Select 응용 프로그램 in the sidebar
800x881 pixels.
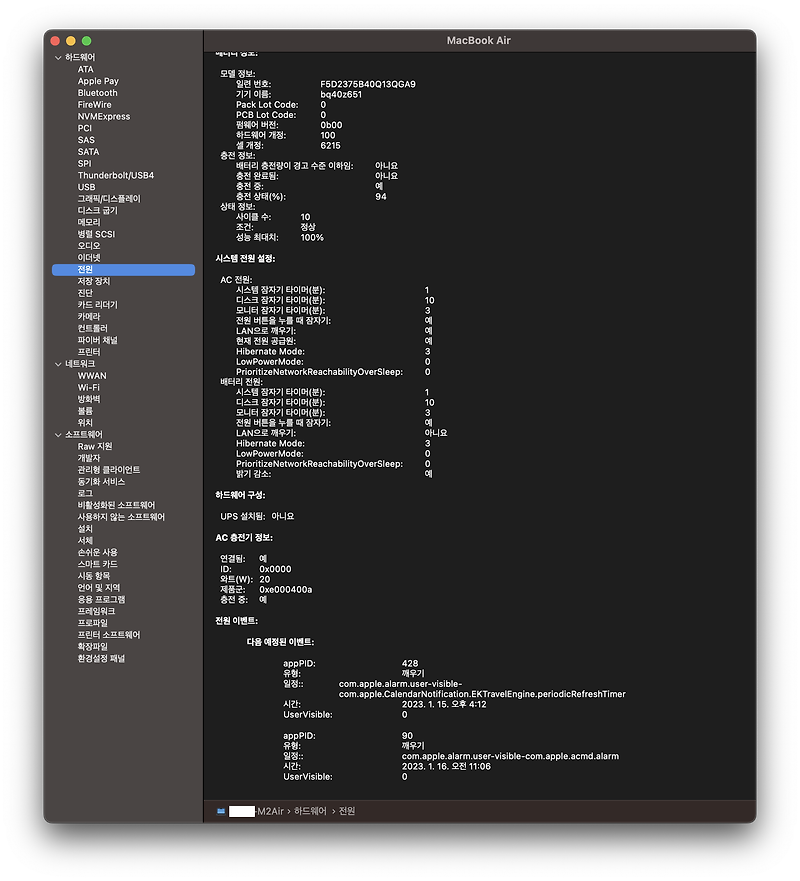click(102, 600)
